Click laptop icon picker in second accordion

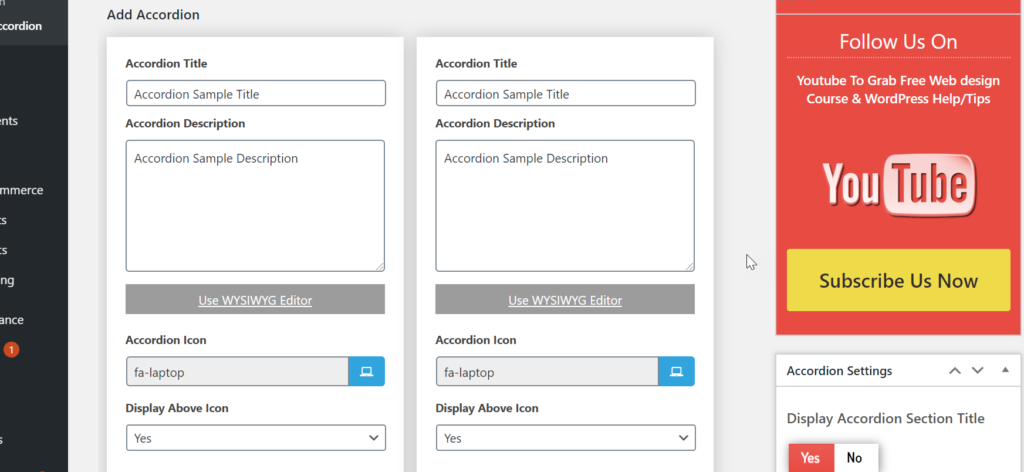[x=676, y=372]
